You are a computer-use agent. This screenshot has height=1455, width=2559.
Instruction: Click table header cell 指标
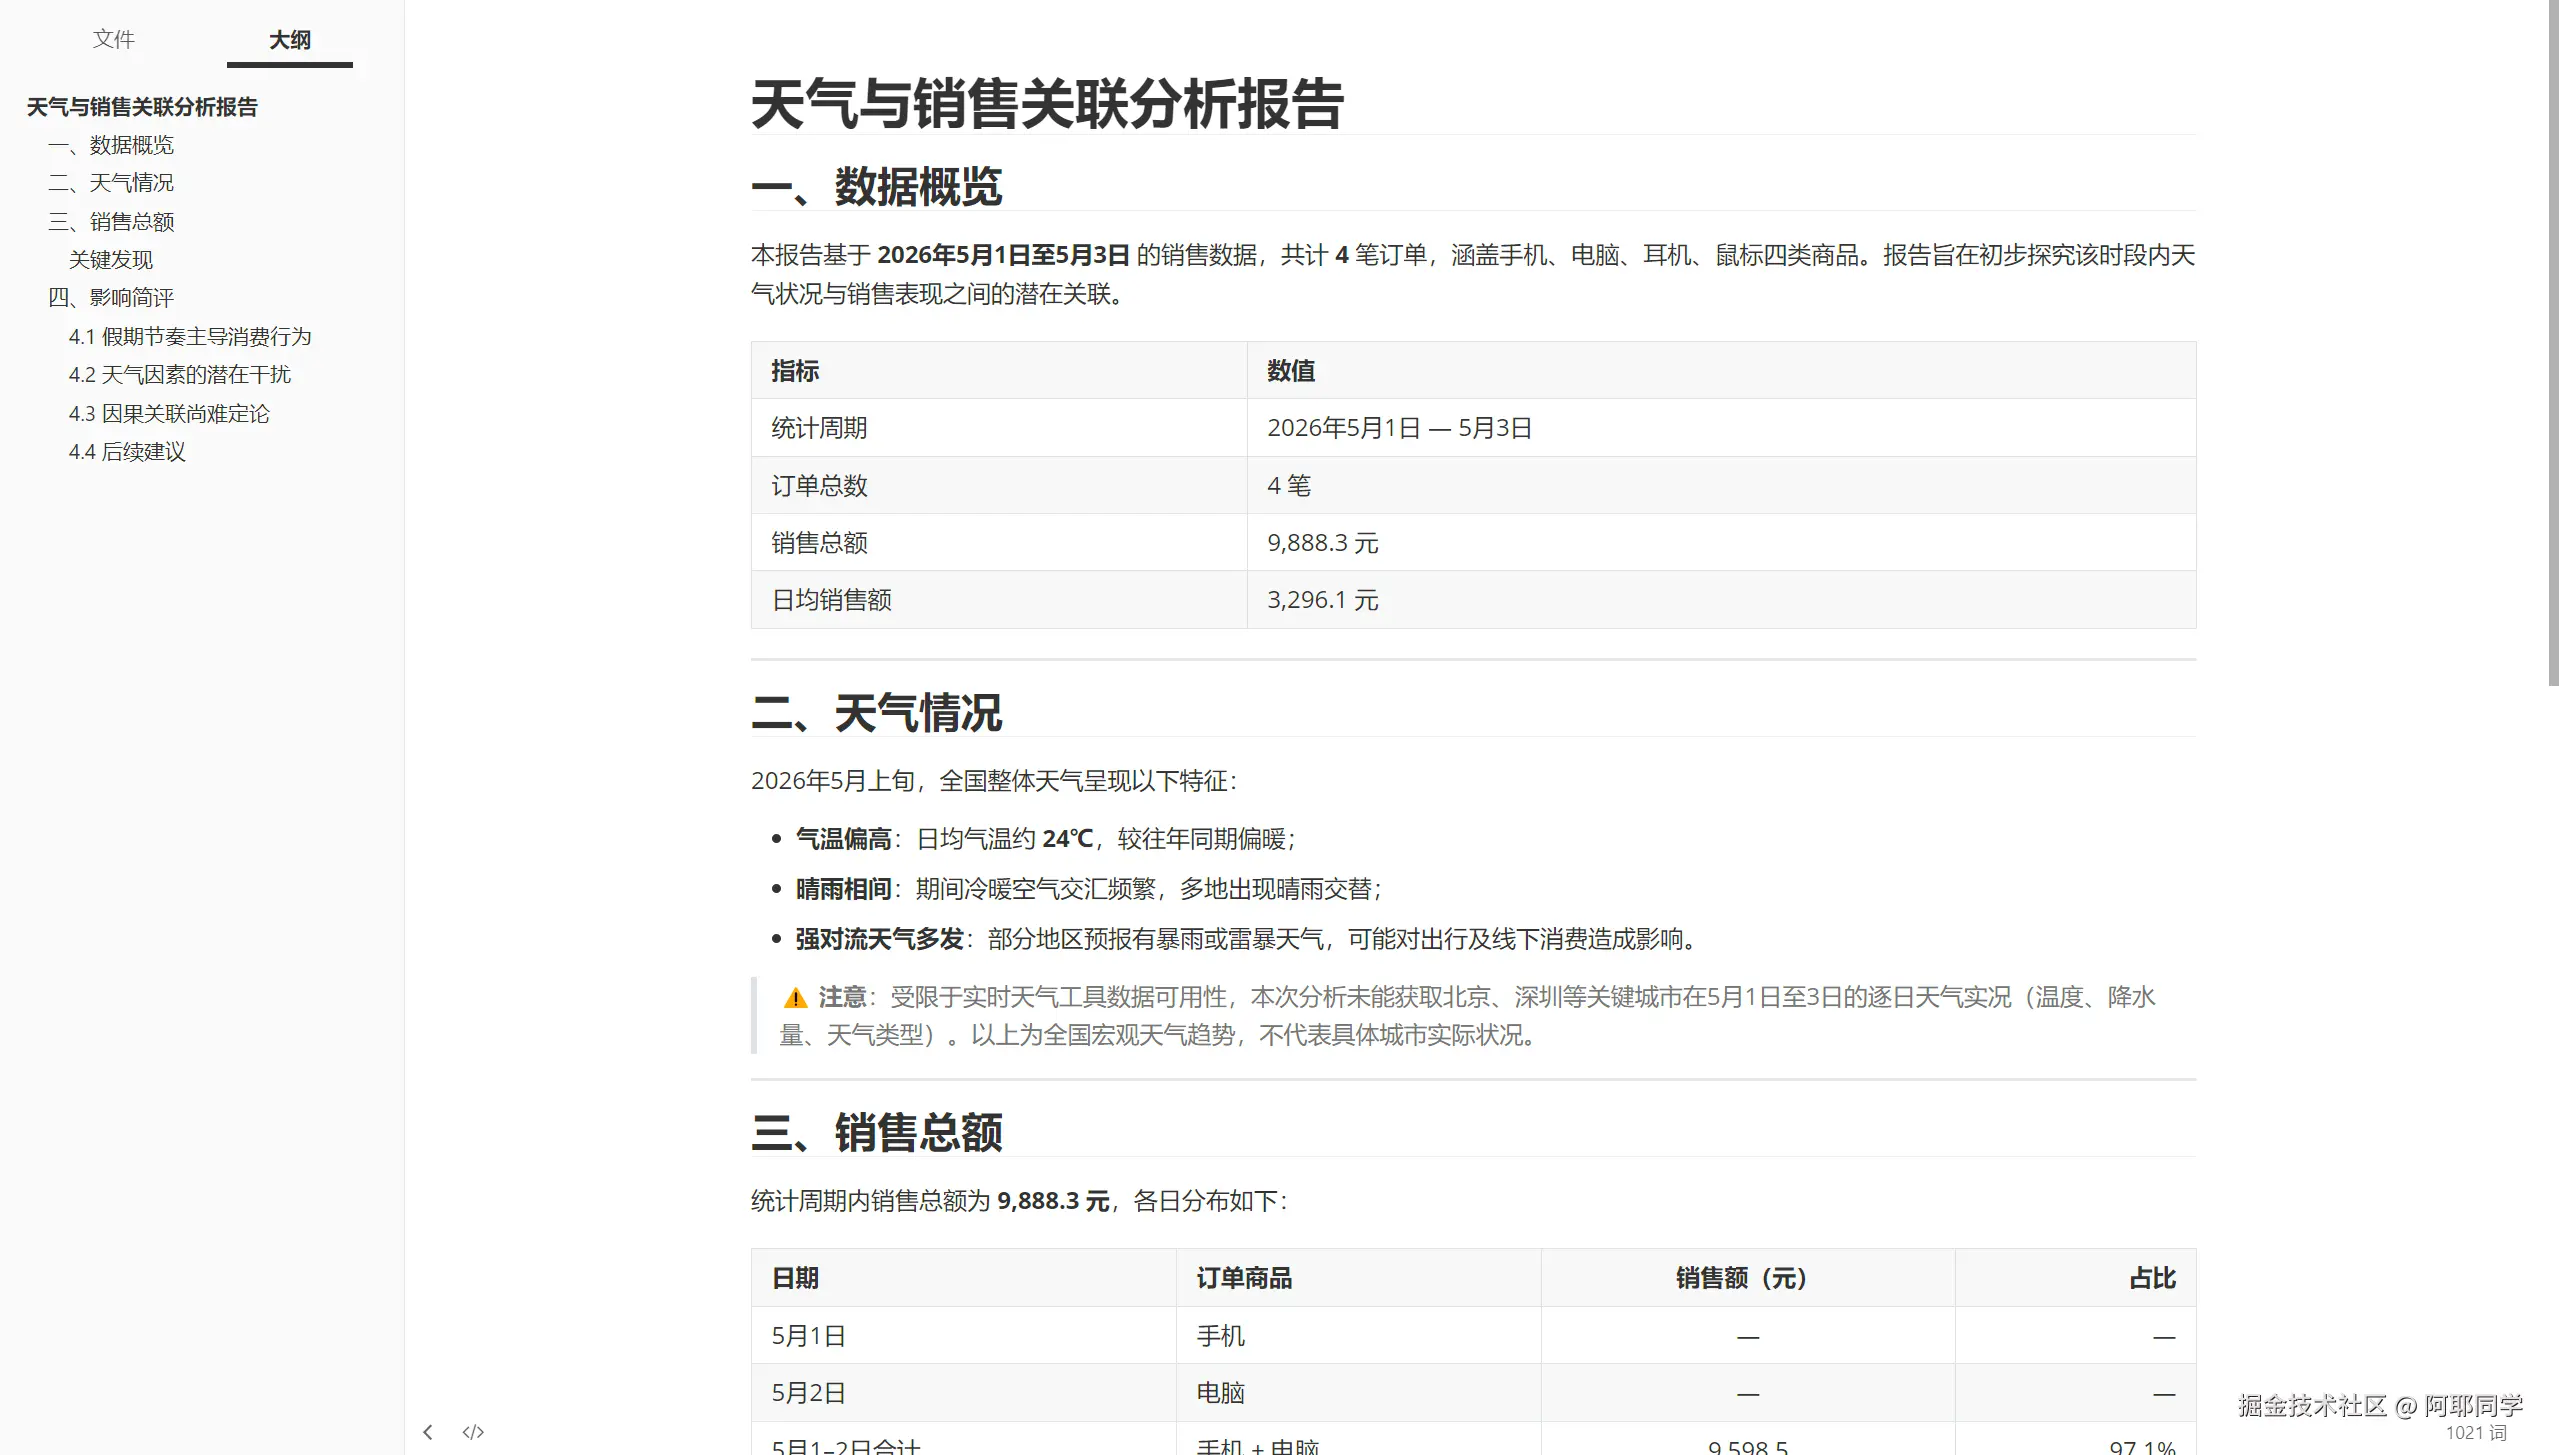pos(999,371)
